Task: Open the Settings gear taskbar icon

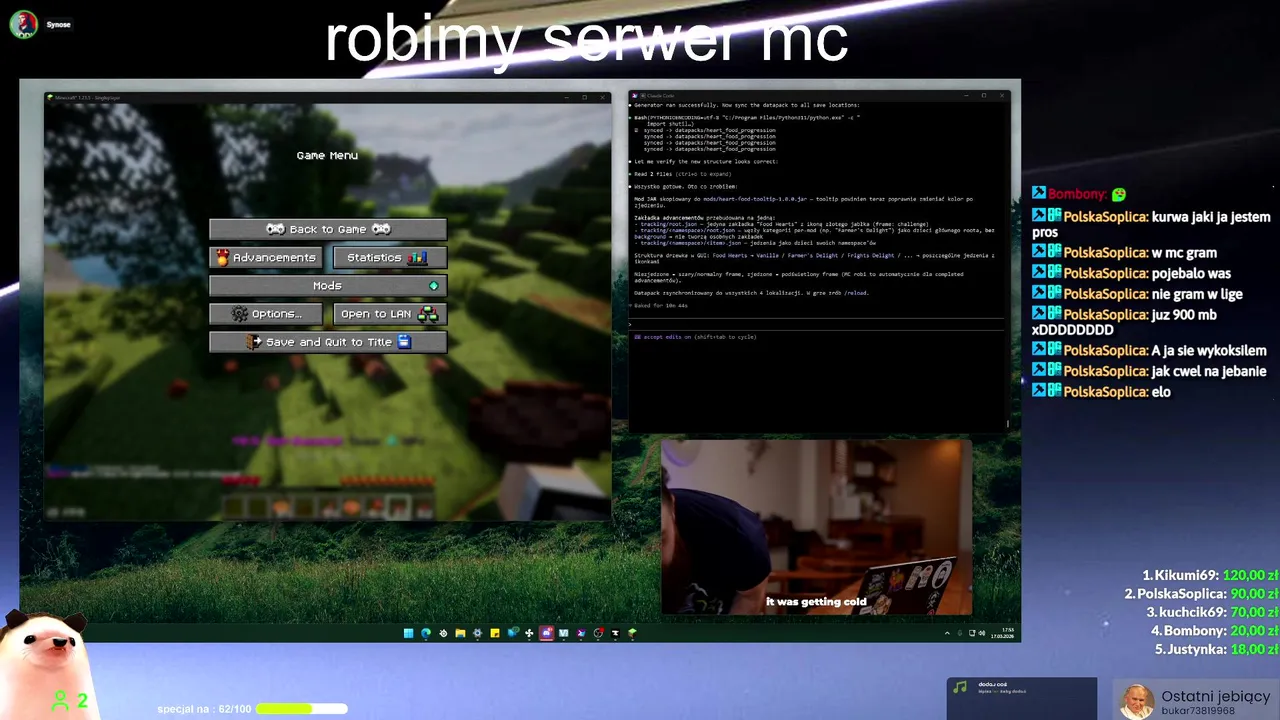Action: [x=477, y=633]
